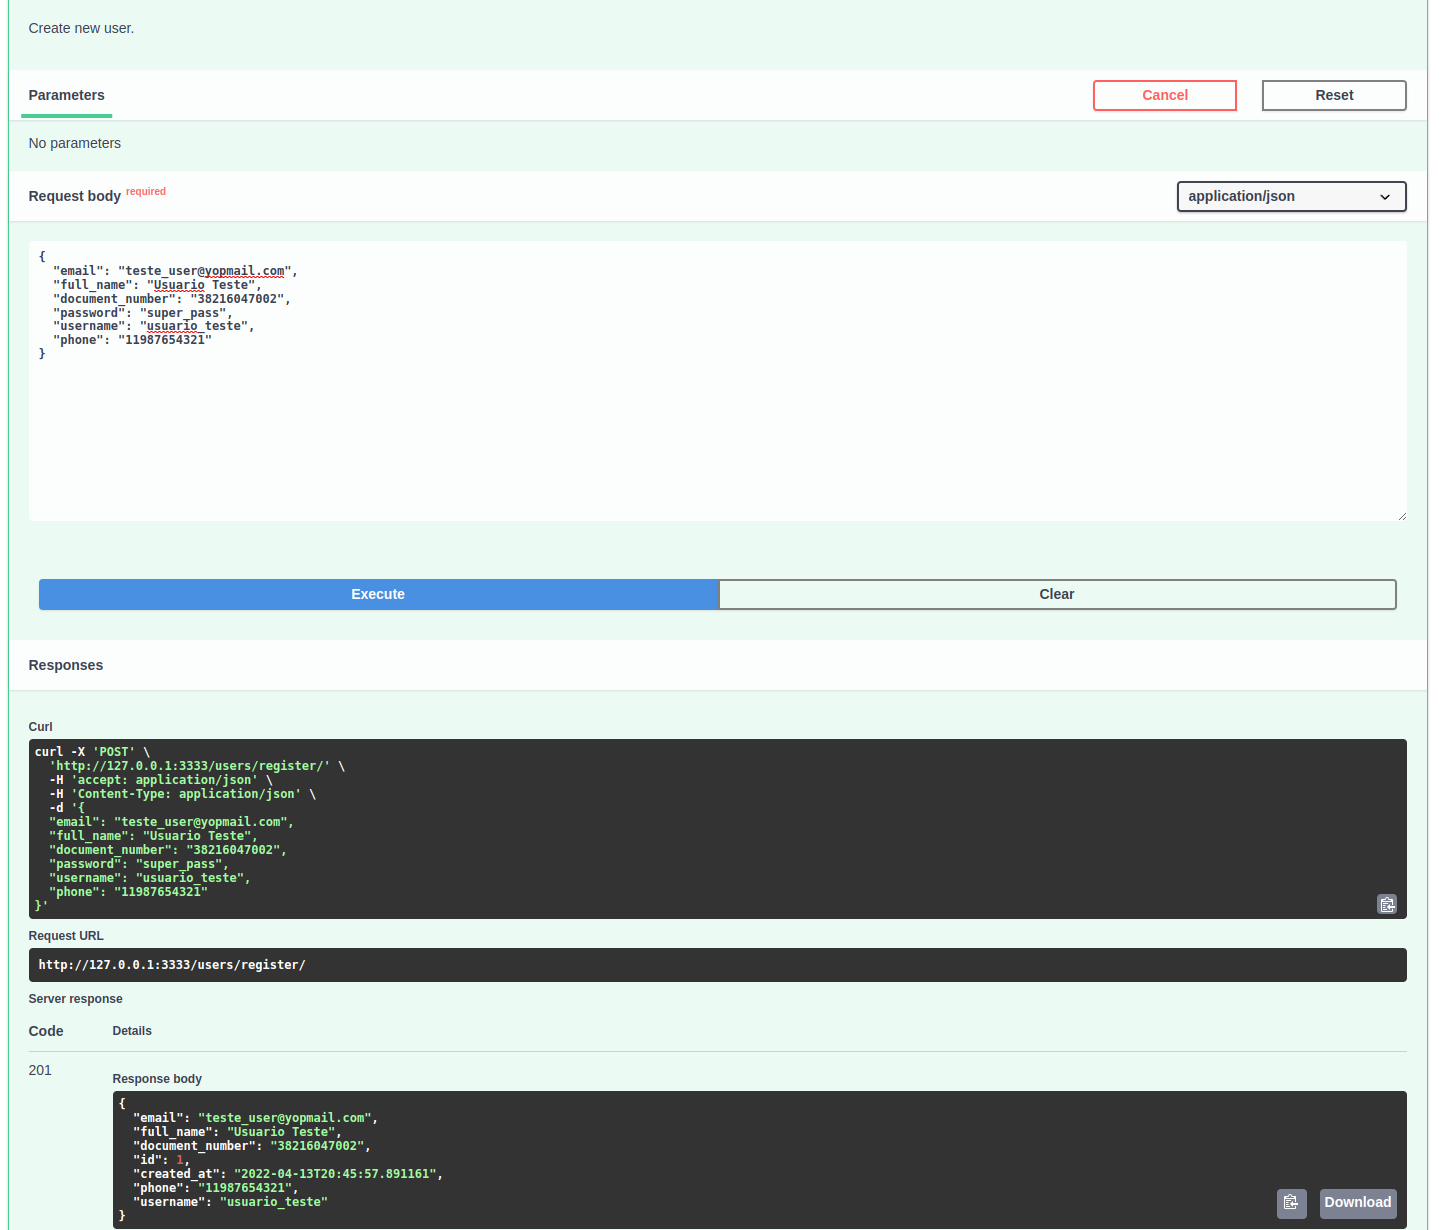This screenshot has width=1455, height=1230.
Task: Click the curl -X 'POST' line
Action: 92,752
